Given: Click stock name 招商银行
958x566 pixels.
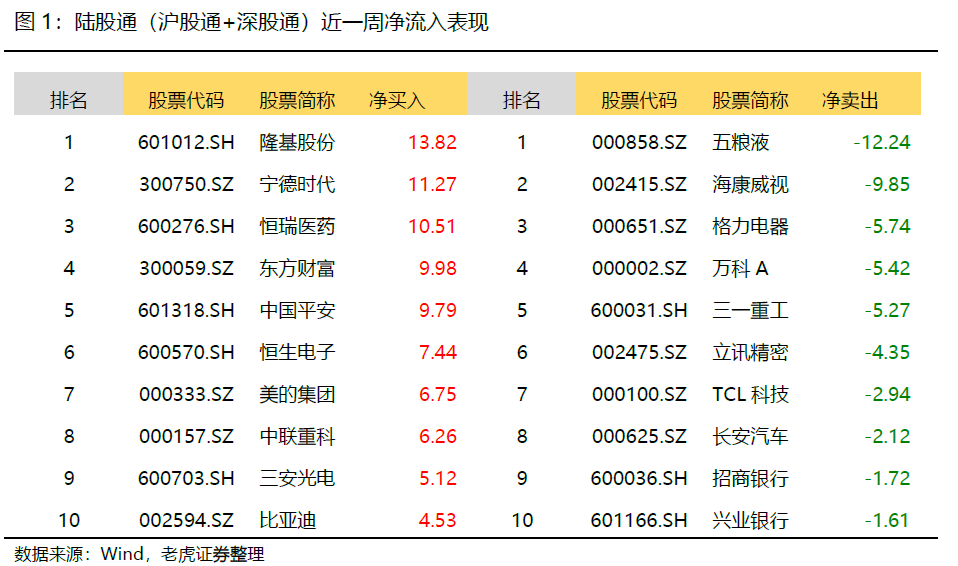Looking at the screenshot, I should (750, 478).
